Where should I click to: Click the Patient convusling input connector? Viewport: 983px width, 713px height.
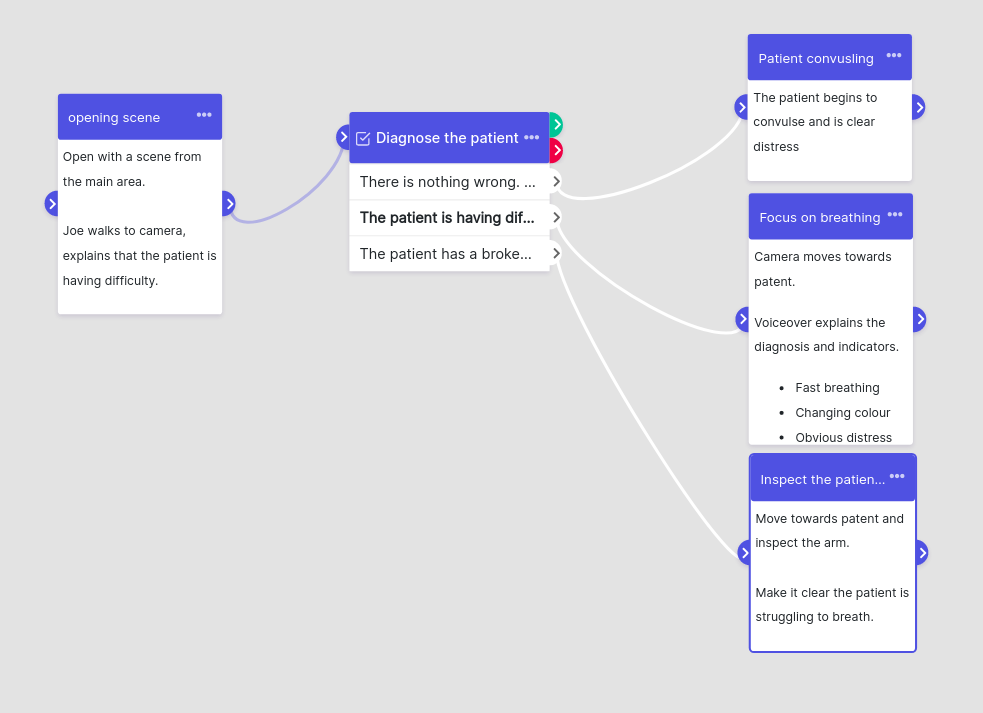click(742, 107)
